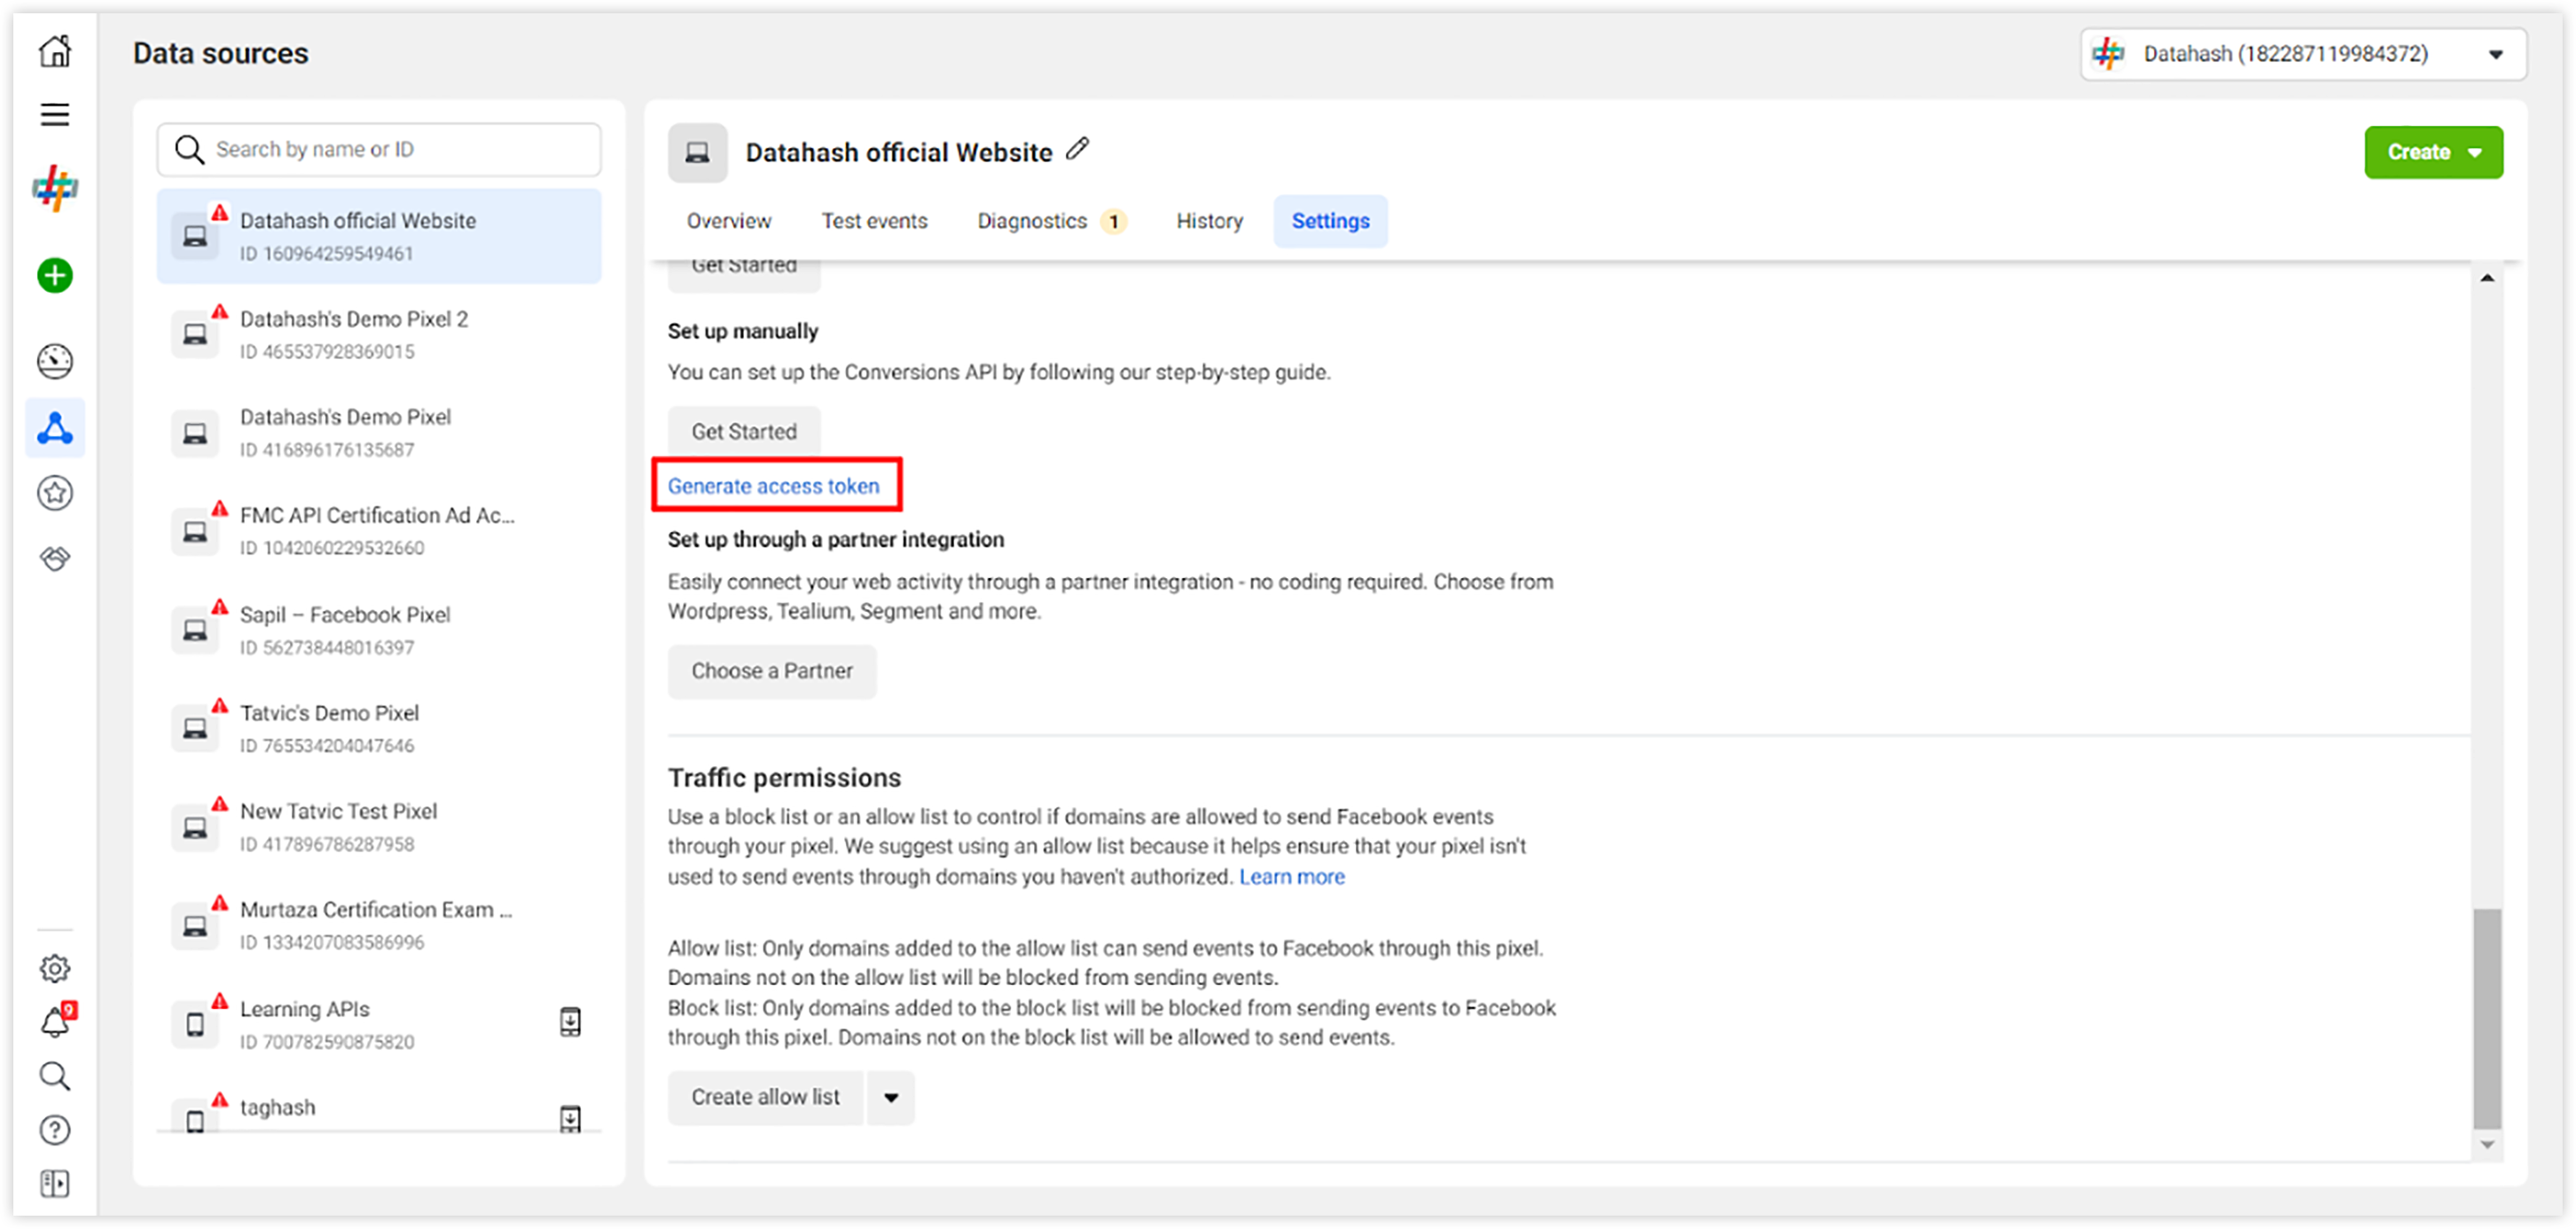Open the History tab
Viewport: 2576px width, 1229px height.
click(1209, 221)
